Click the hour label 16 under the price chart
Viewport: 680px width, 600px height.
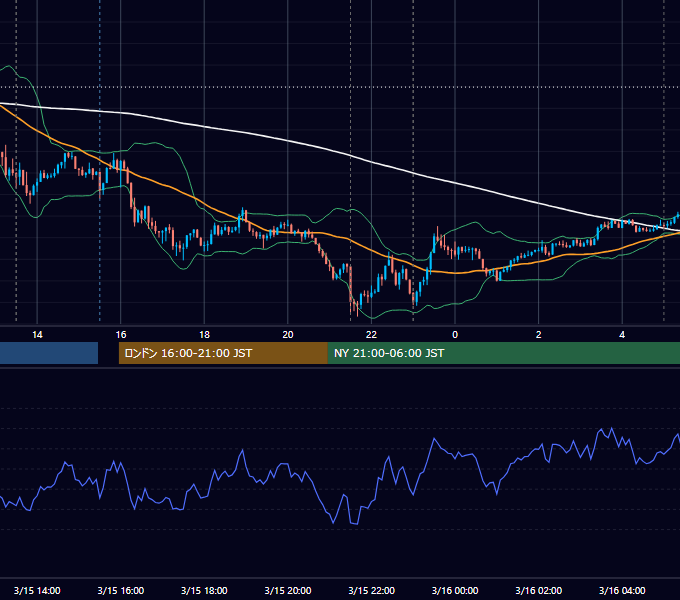click(121, 335)
